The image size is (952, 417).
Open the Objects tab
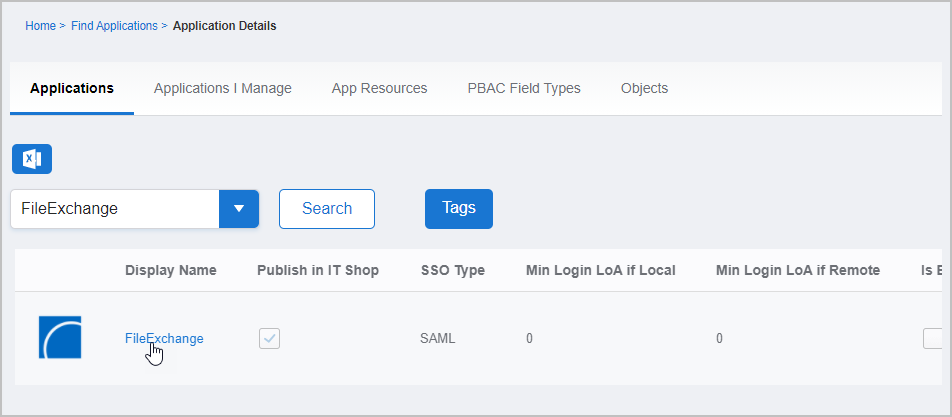644,88
